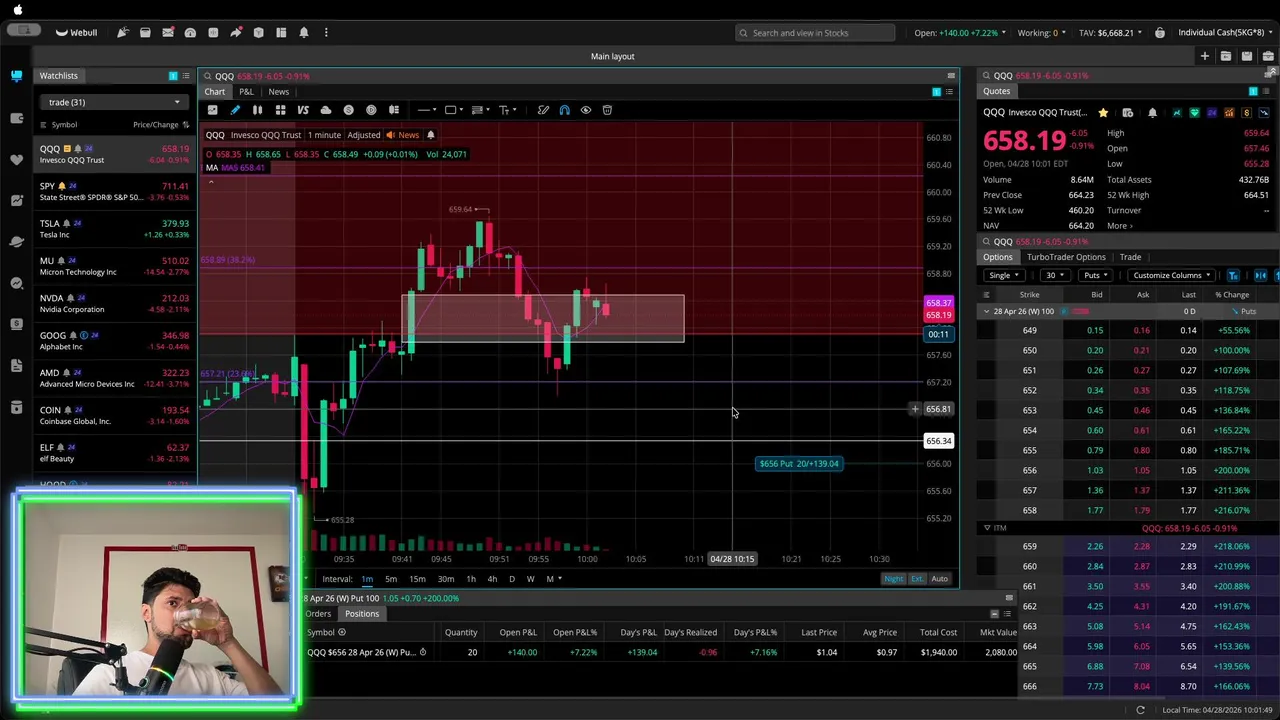Image resolution: width=1280 pixels, height=720 pixels.
Task: Select the pencil drawing tool
Action: 235,110
